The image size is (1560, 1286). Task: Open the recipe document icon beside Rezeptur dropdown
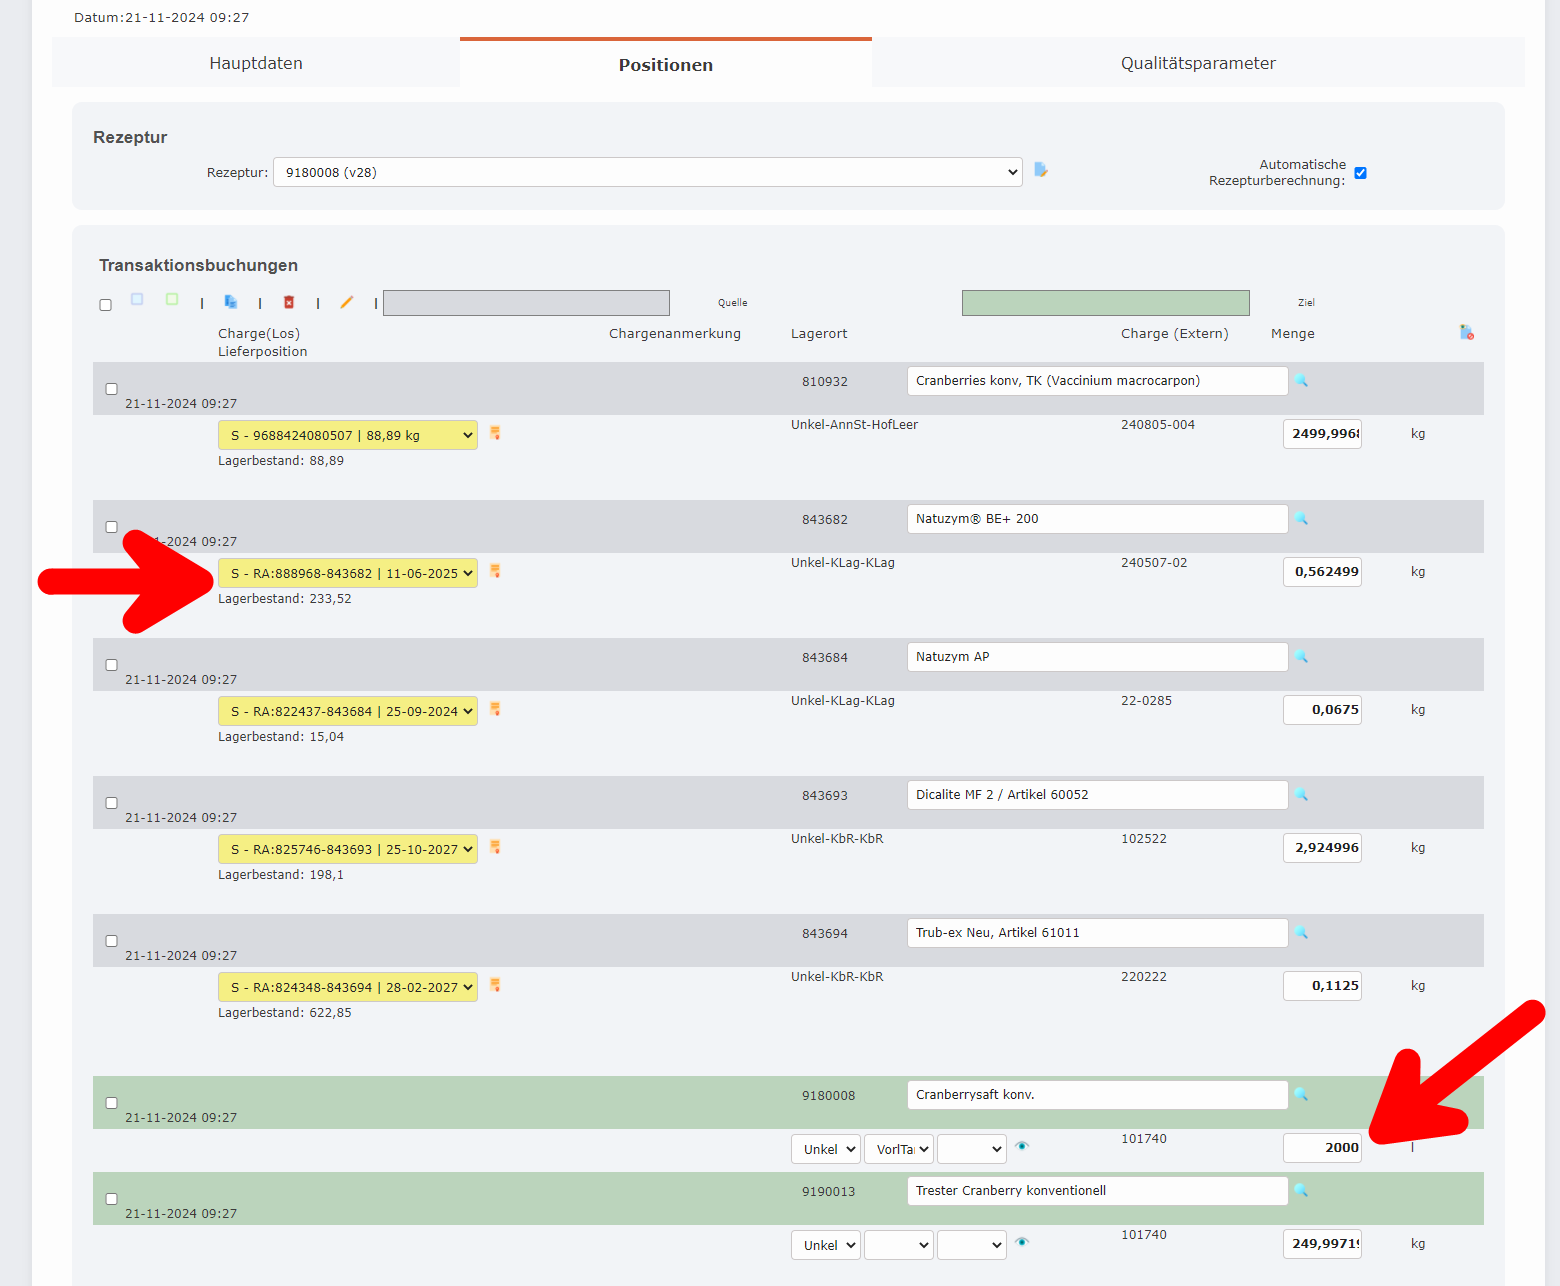(1041, 171)
